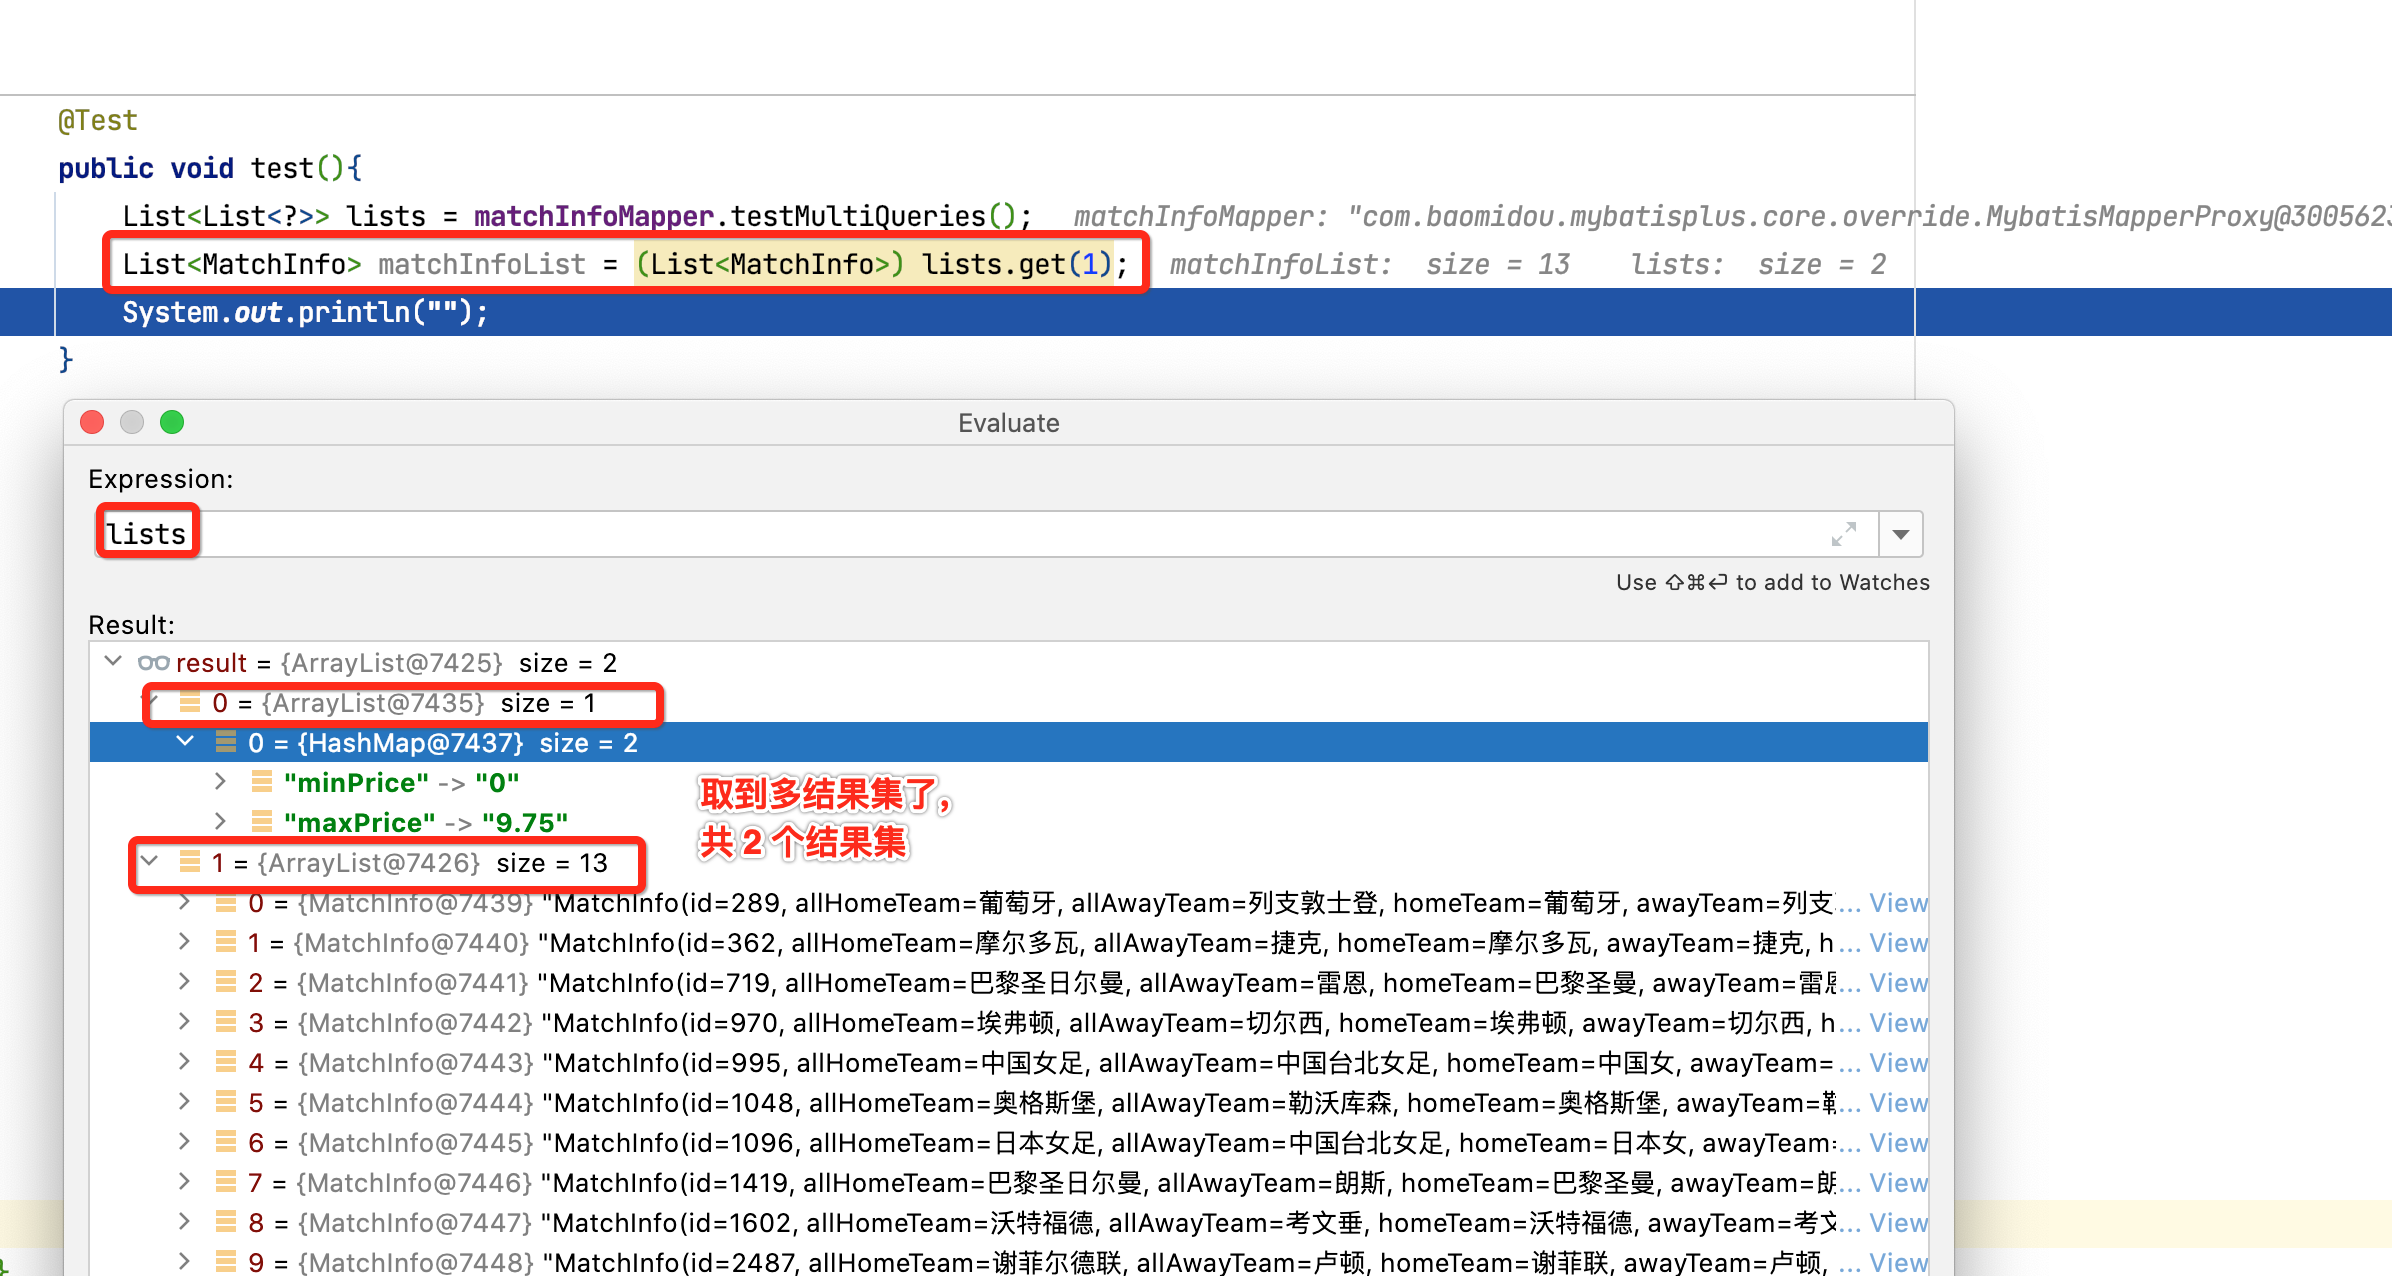Viewport: 2392px width, 1276px height.
Task: Click the node icon of HashMap@7437
Action: pyautogui.click(x=225, y=742)
